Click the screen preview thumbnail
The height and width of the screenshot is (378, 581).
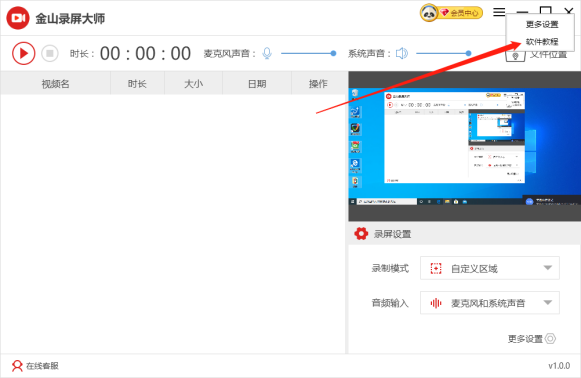(465, 146)
